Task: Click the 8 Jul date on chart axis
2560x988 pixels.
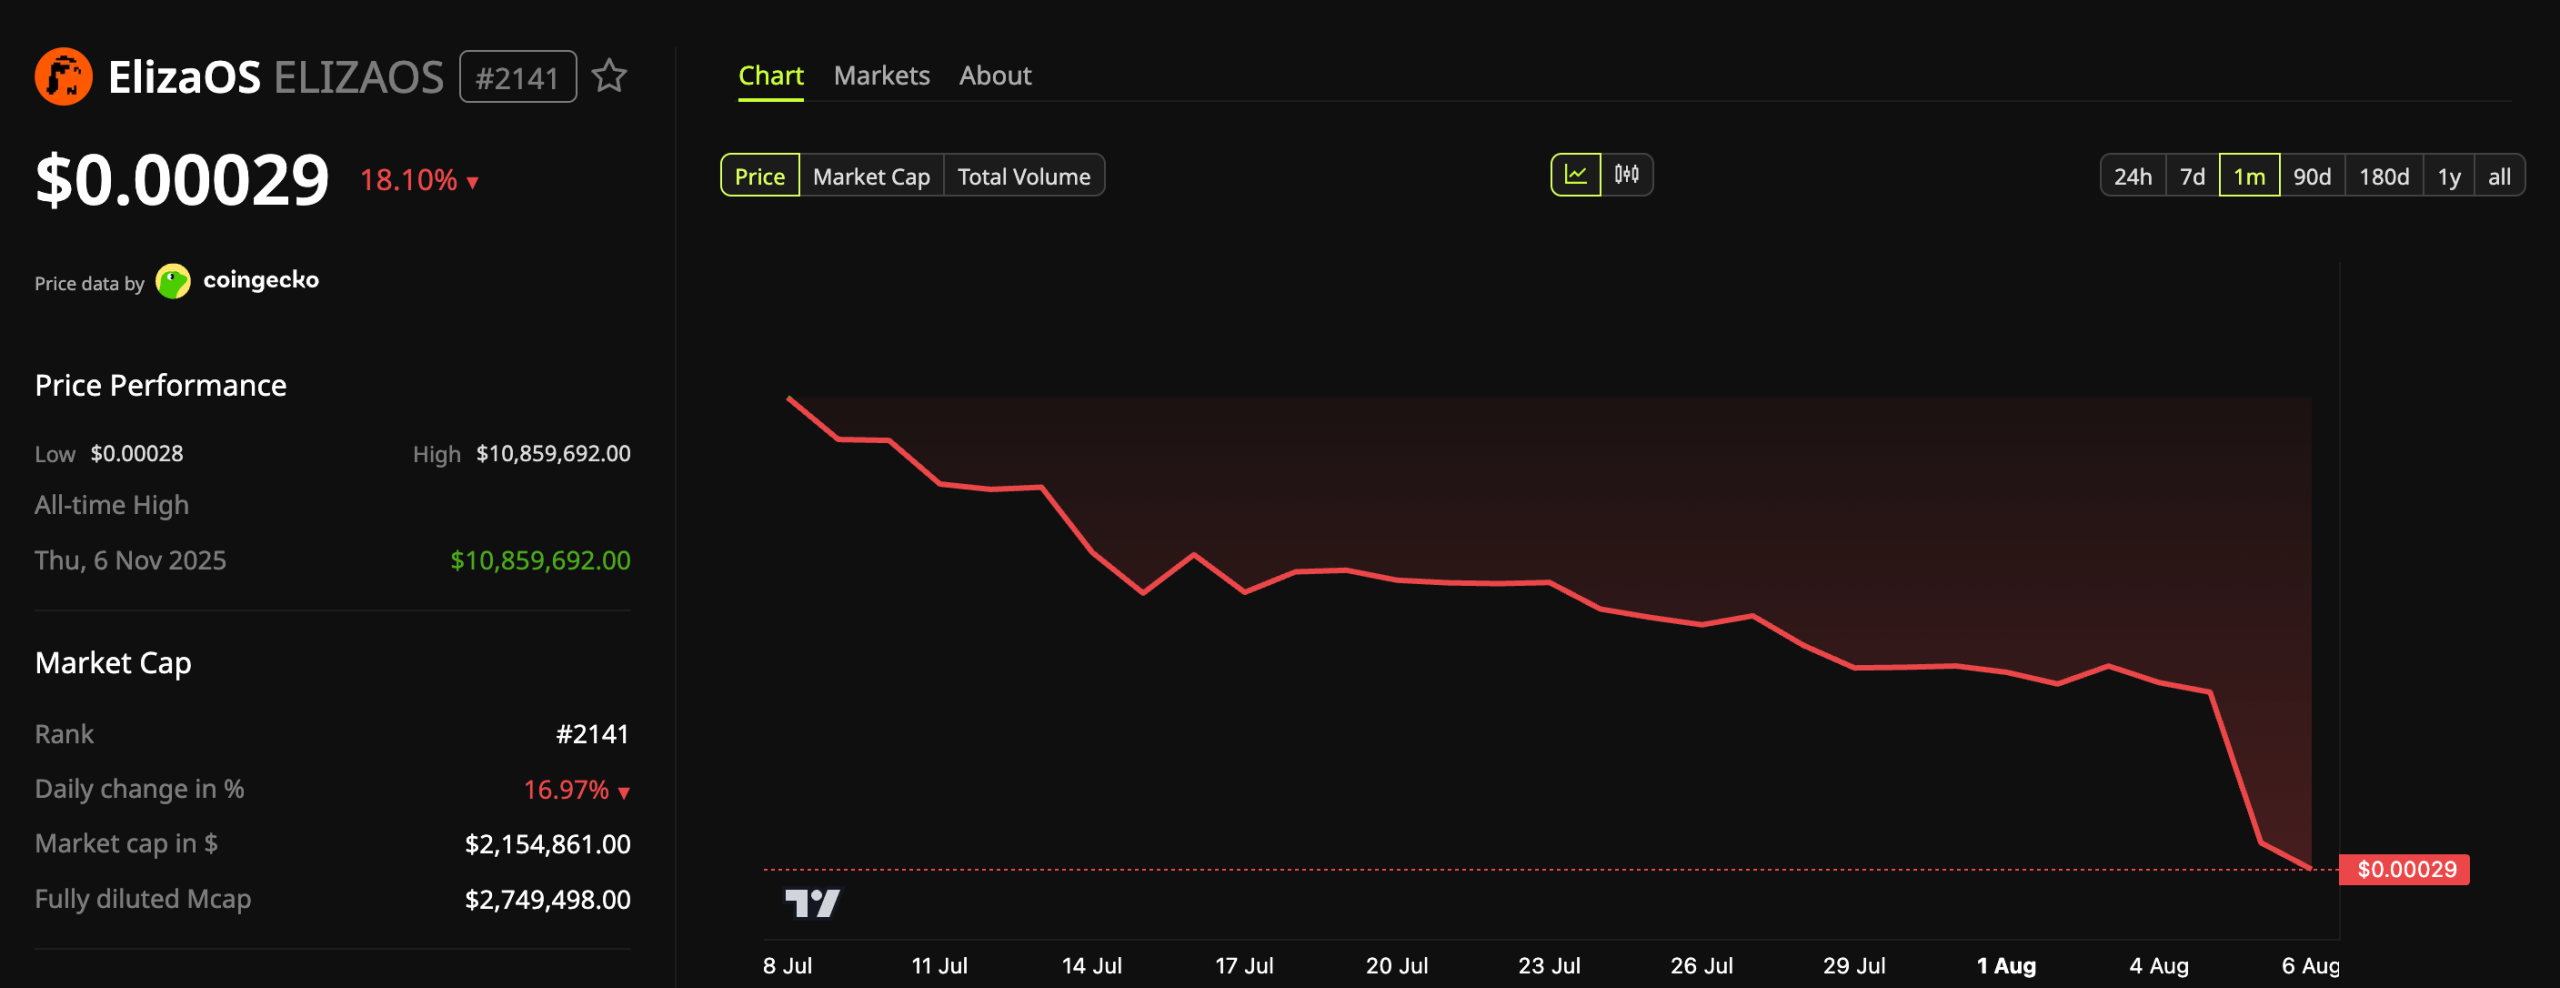Action: click(x=787, y=966)
